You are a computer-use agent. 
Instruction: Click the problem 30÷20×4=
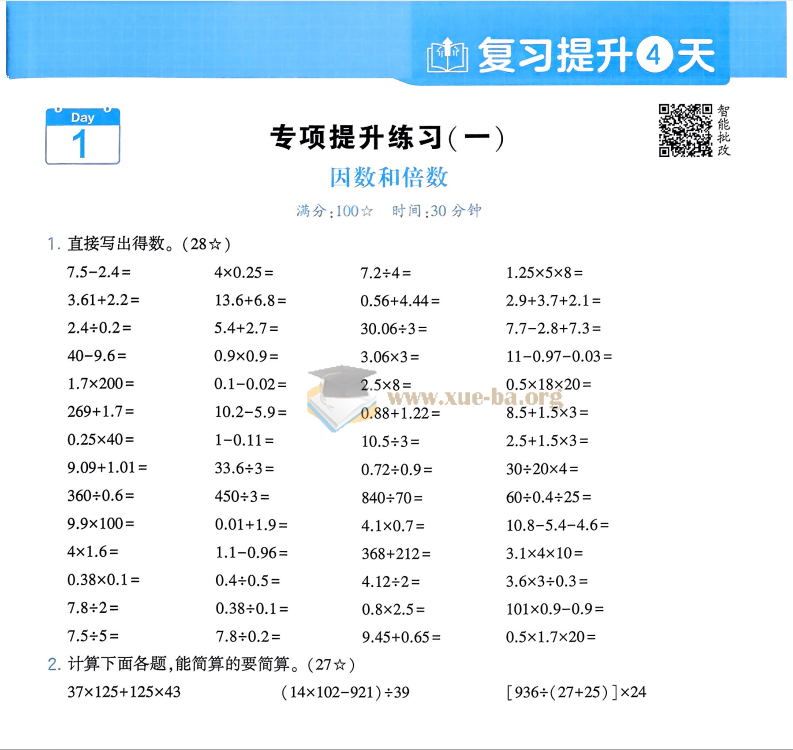(542, 469)
